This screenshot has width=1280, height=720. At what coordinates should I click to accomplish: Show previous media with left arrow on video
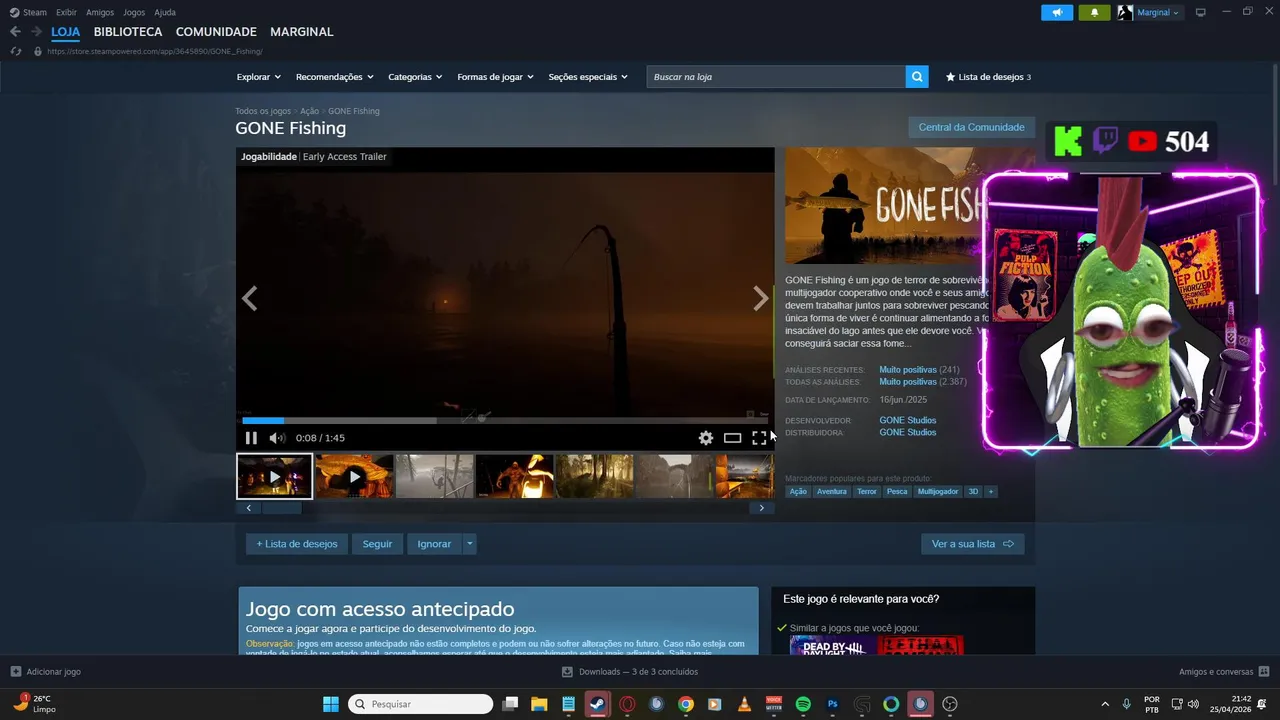pyautogui.click(x=250, y=298)
